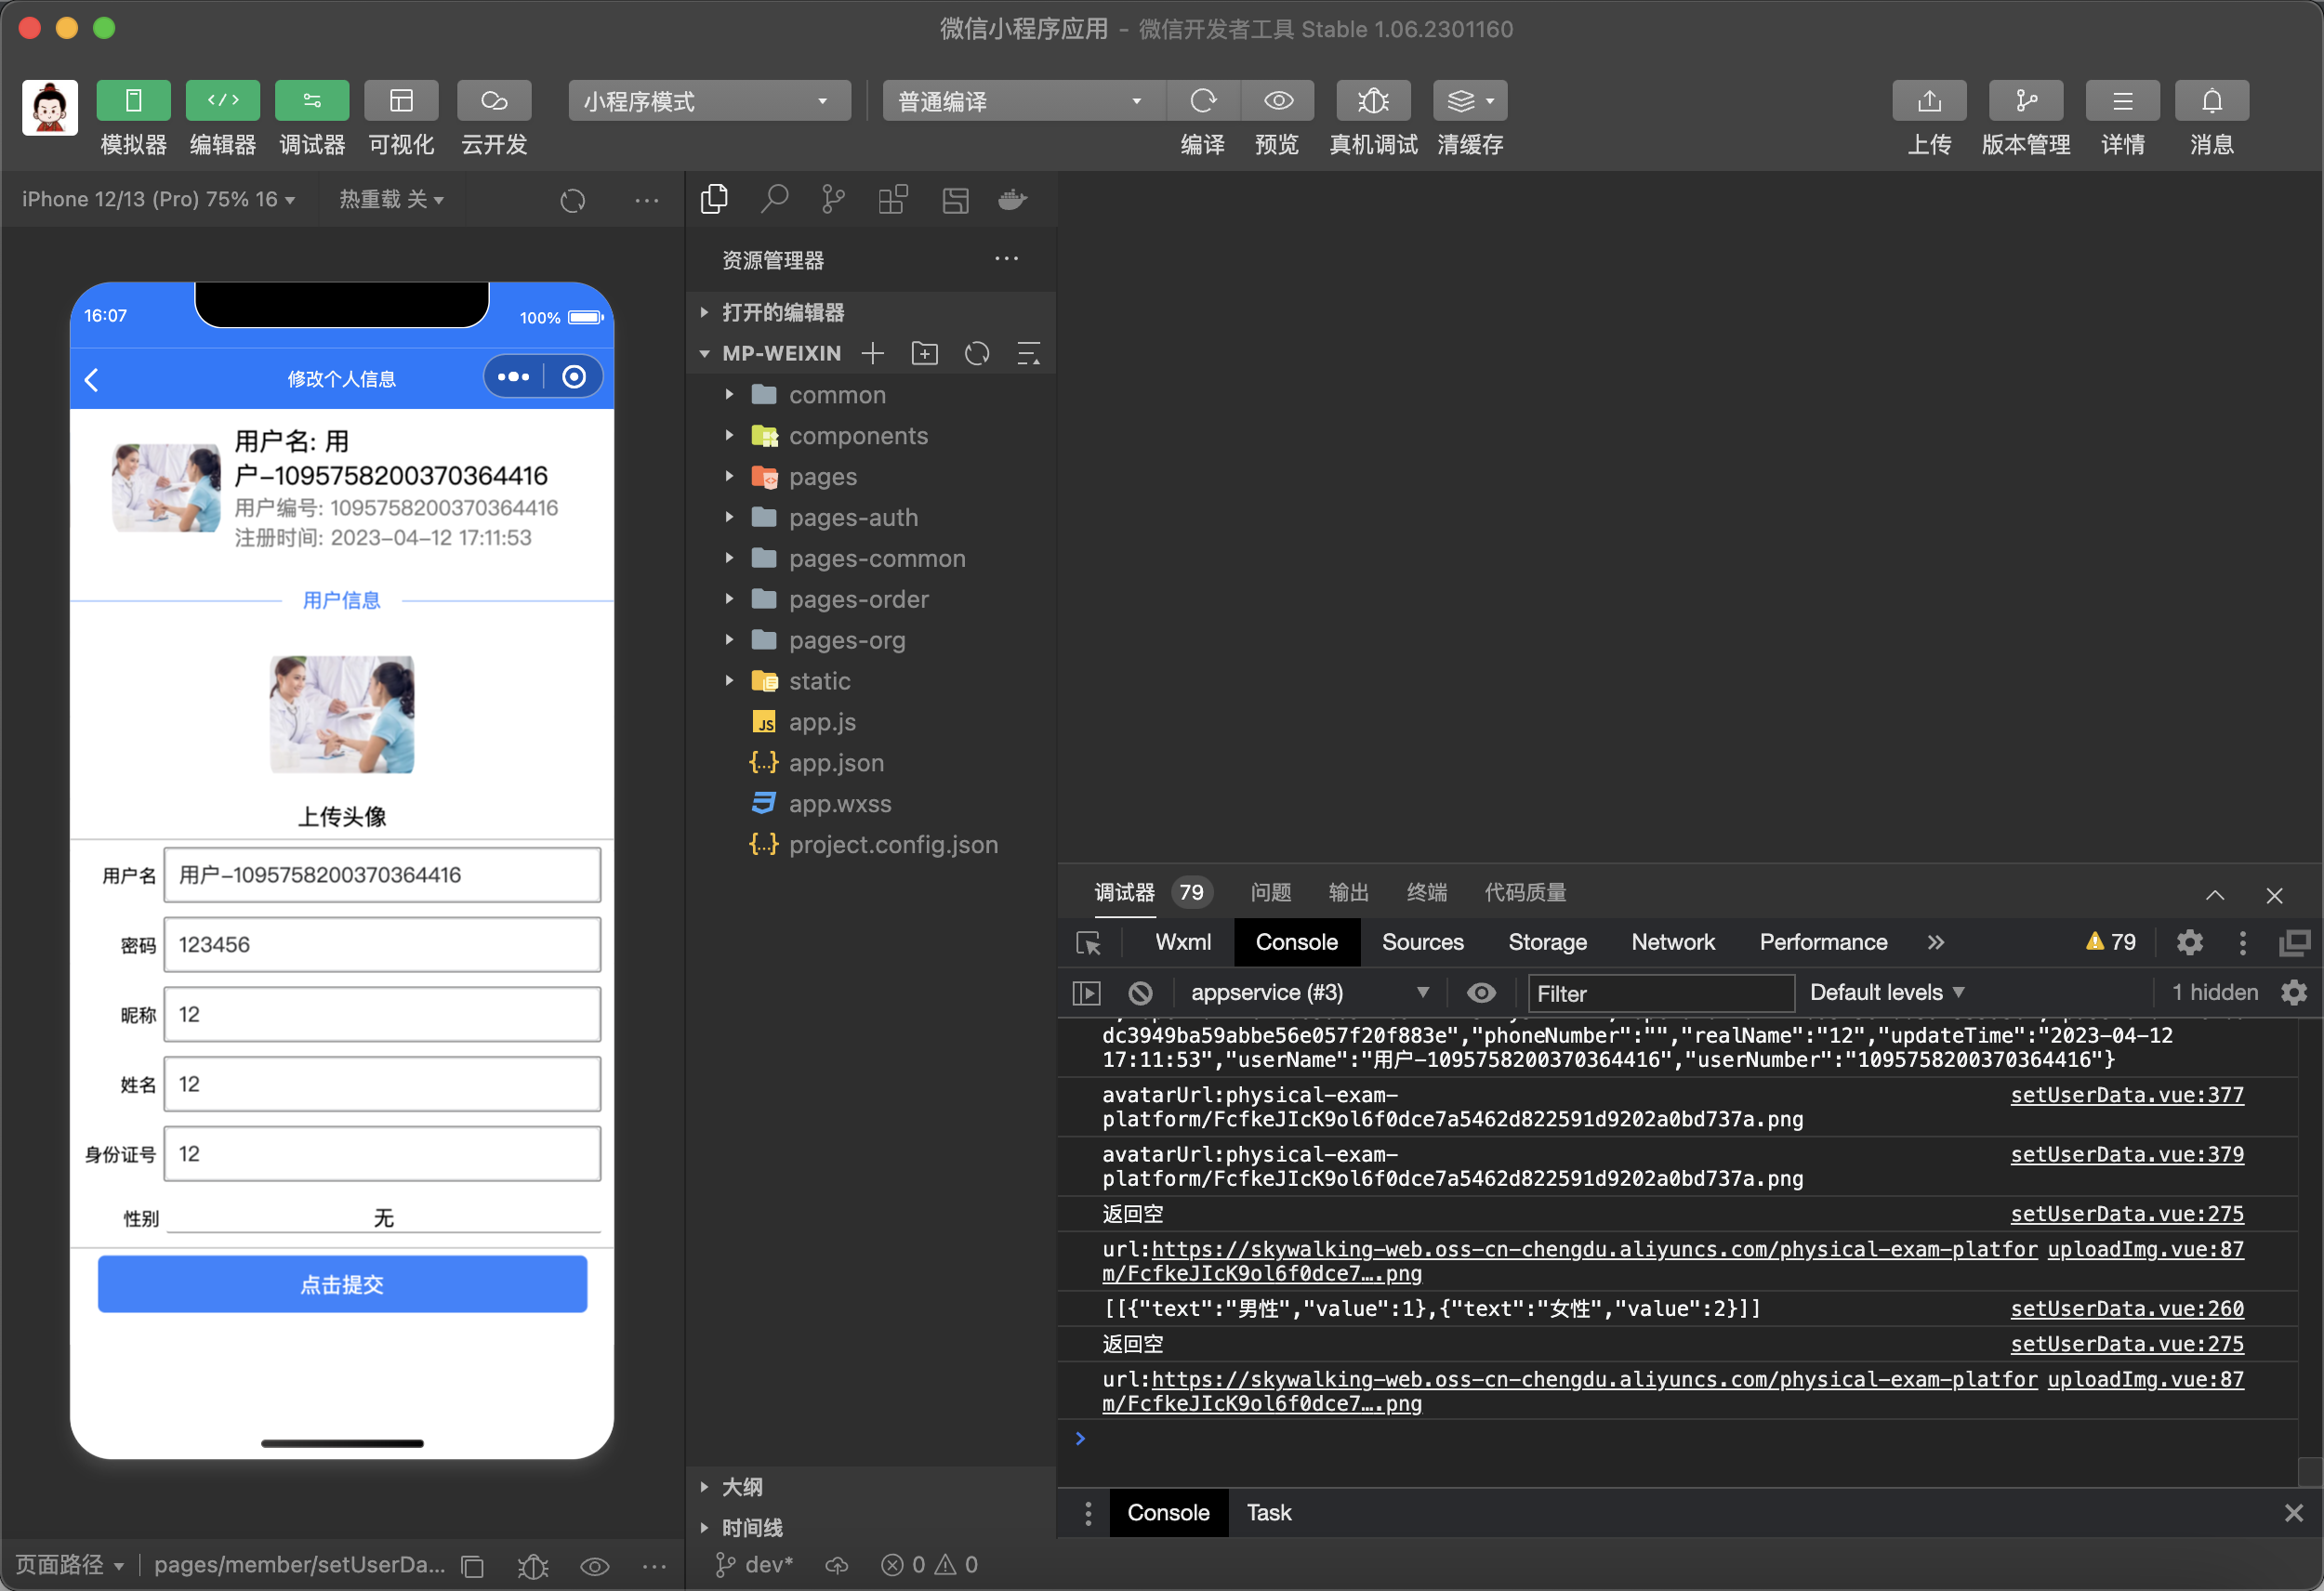The image size is (2324, 1591).
Task: Select the 调试器 debugger tool
Action: (x=312, y=100)
